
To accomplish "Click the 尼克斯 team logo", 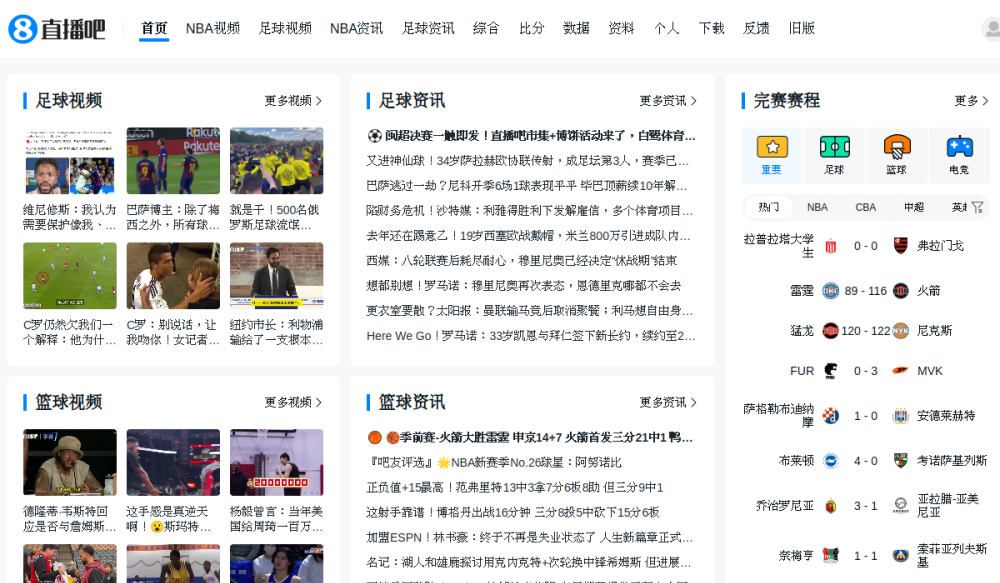I will pyautogui.click(x=901, y=330).
